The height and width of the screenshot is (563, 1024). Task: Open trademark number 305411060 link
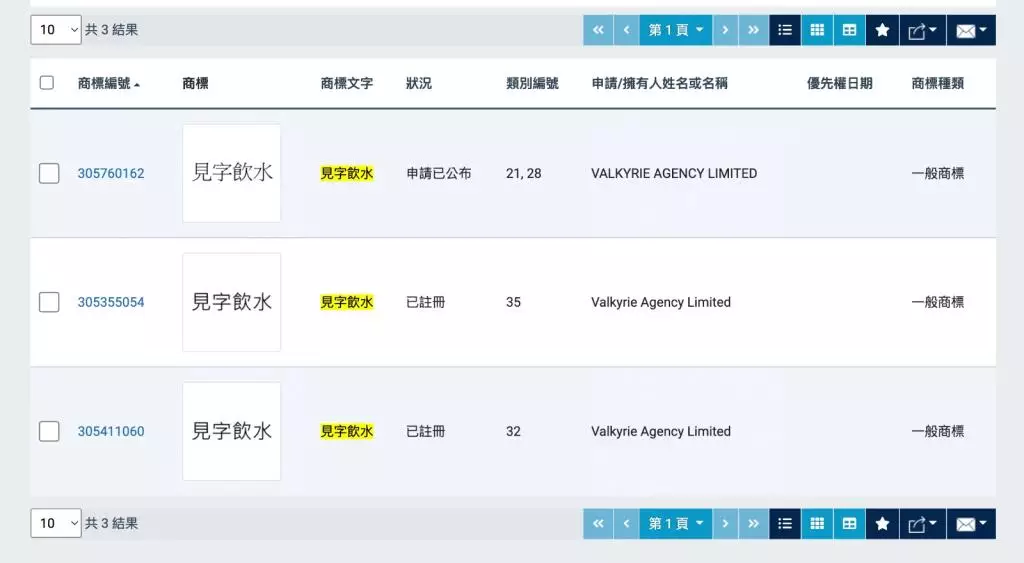[x=111, y=432]
